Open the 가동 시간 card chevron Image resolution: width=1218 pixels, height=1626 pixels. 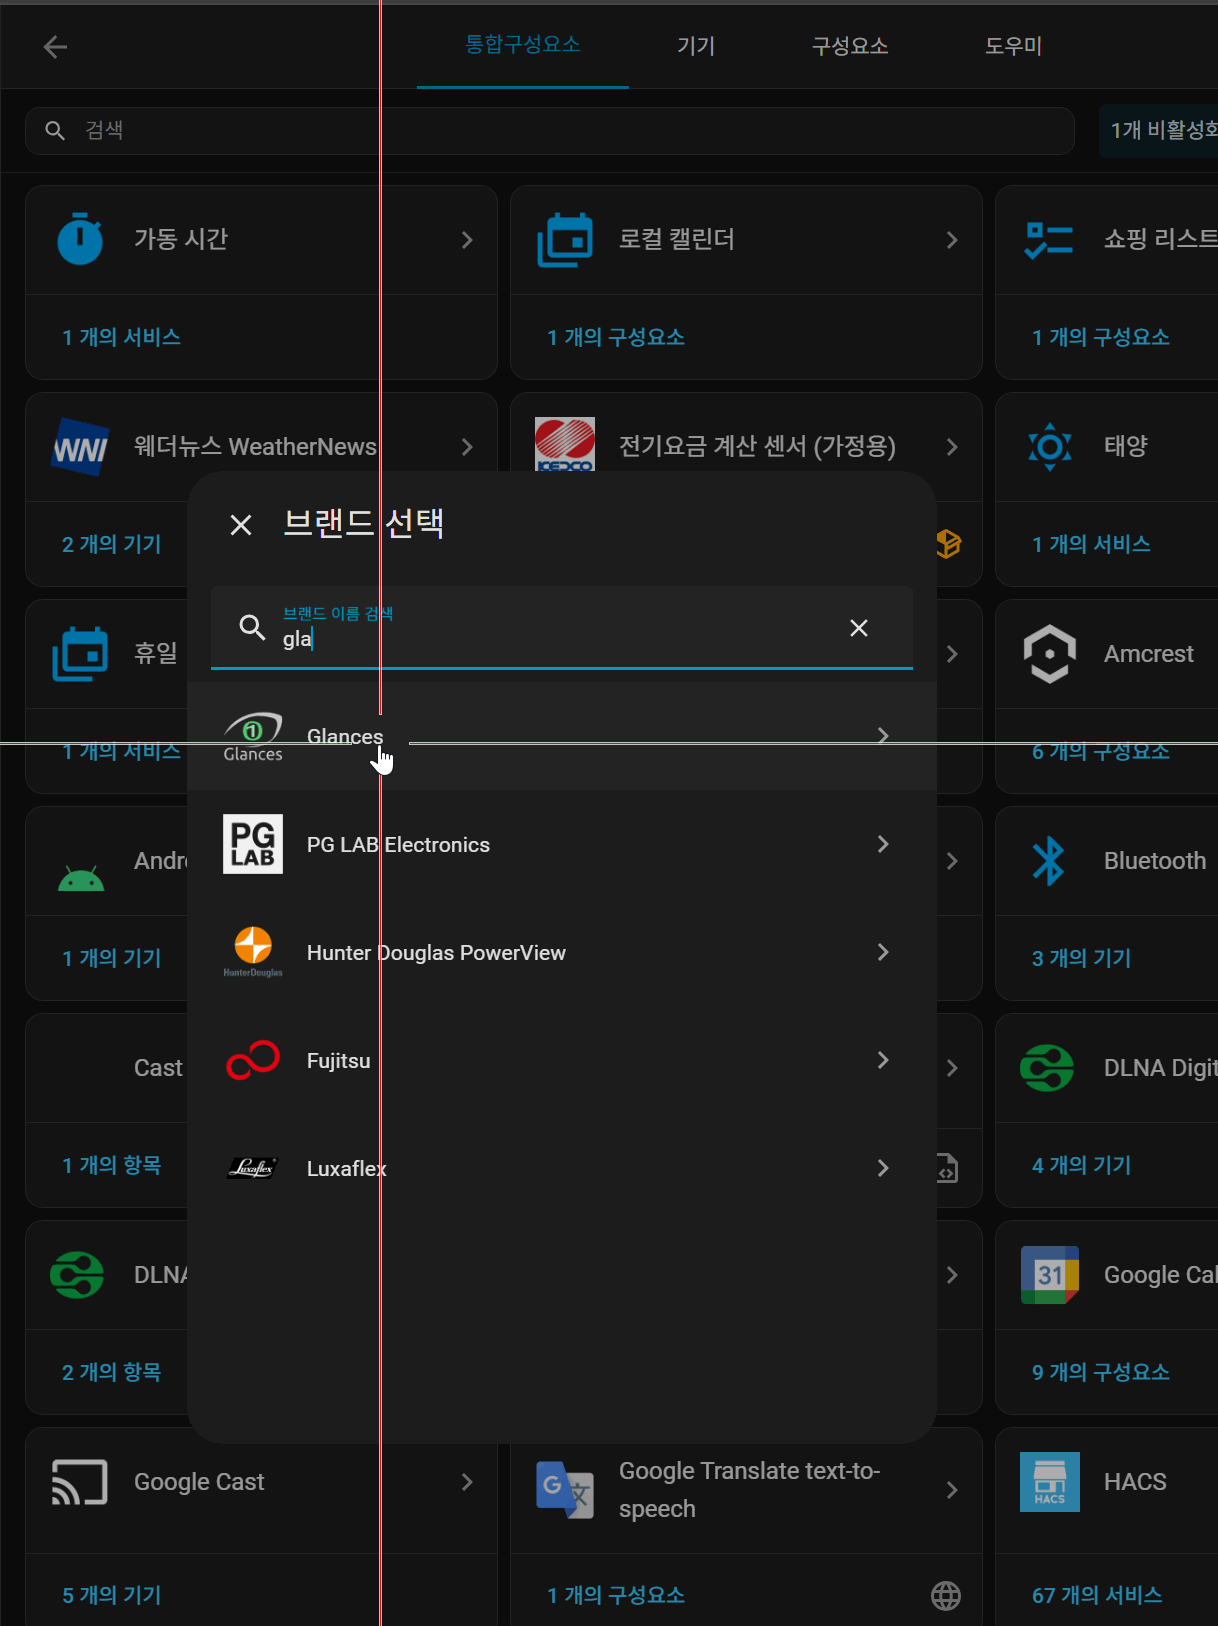pyautogui.click(x=467, y=240)
